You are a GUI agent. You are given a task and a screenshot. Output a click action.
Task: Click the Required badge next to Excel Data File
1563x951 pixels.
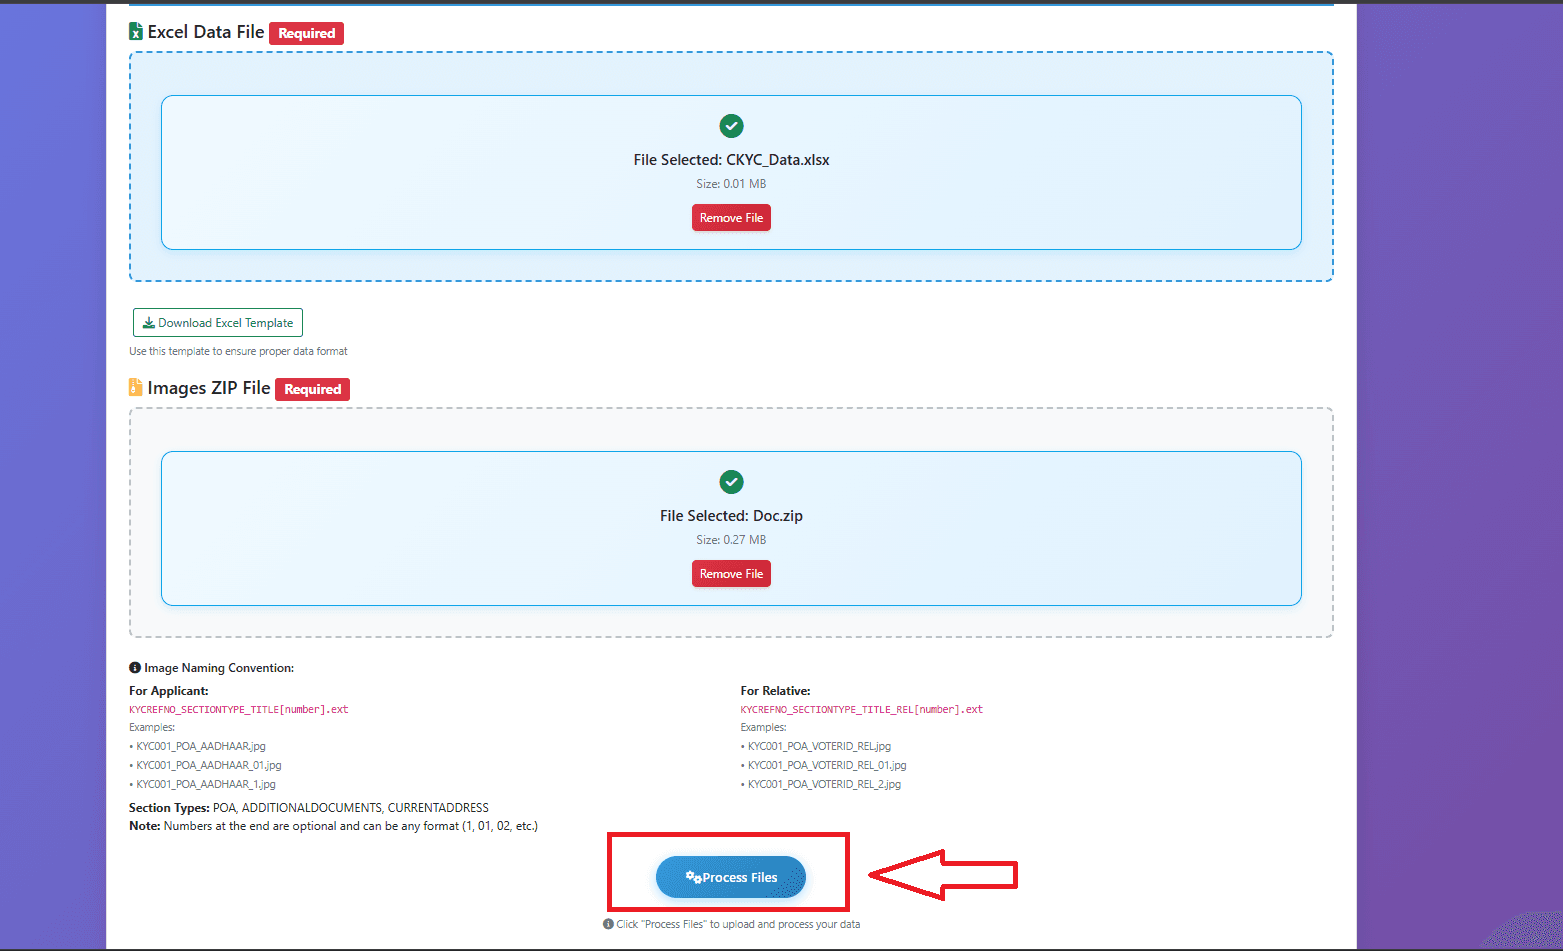click(x=306, y=33)
